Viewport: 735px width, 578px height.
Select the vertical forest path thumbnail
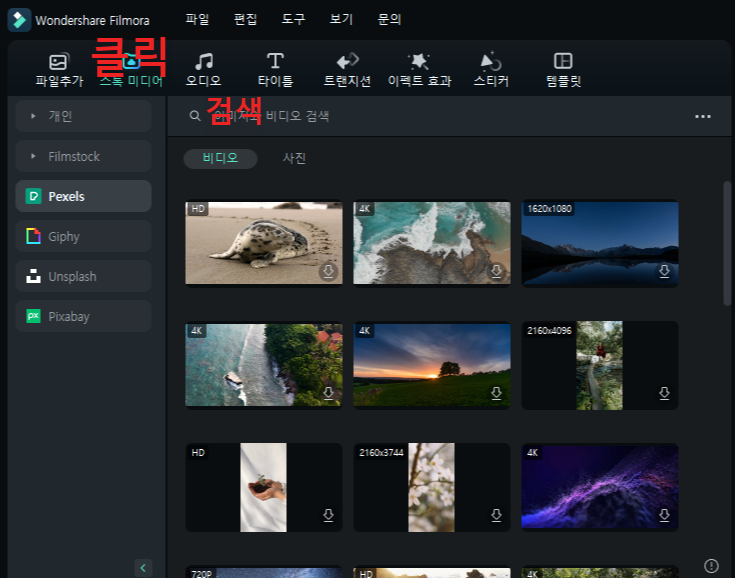tap(600, 365)
